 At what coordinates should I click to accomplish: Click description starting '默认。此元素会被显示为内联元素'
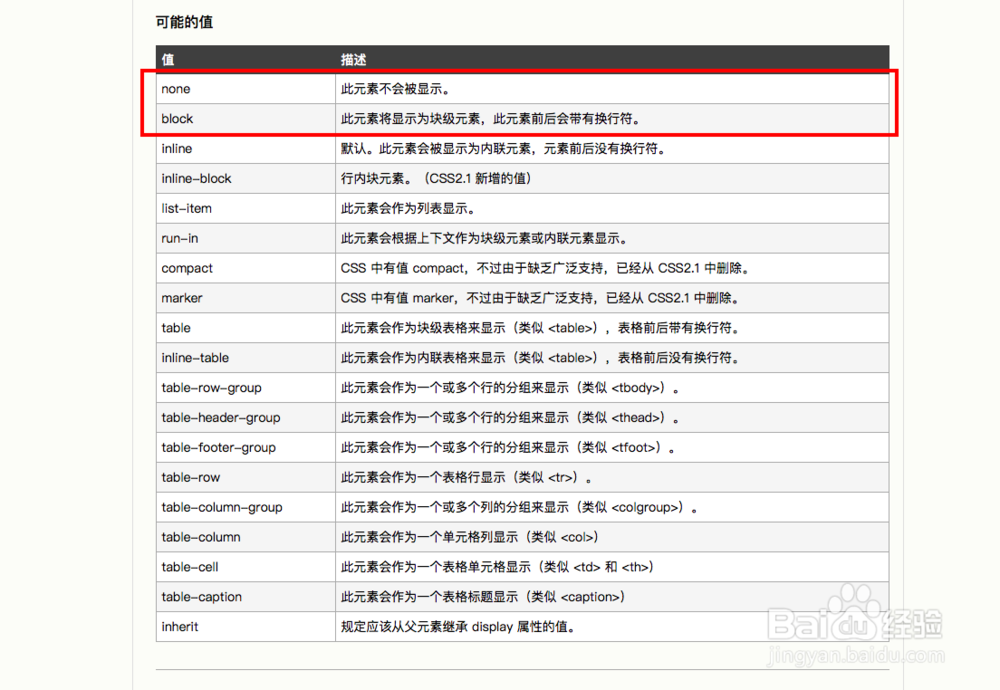[x=503, y=149]
